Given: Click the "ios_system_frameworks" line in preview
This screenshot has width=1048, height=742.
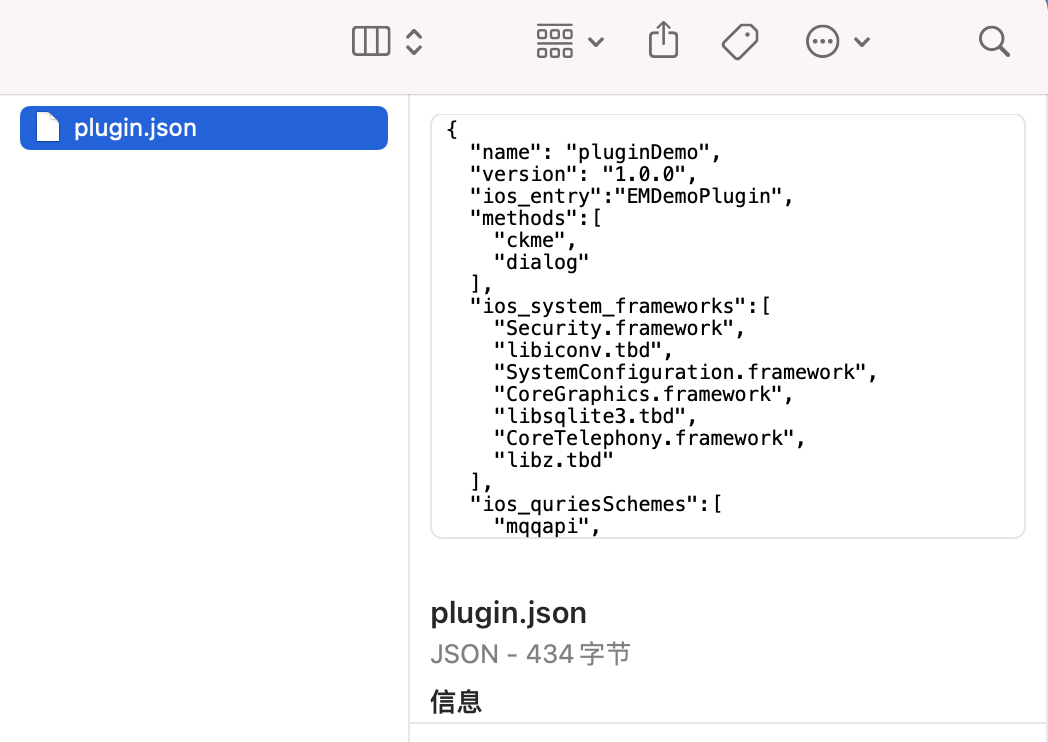Looking at the screenshot, I should click(x=620, y=306).
